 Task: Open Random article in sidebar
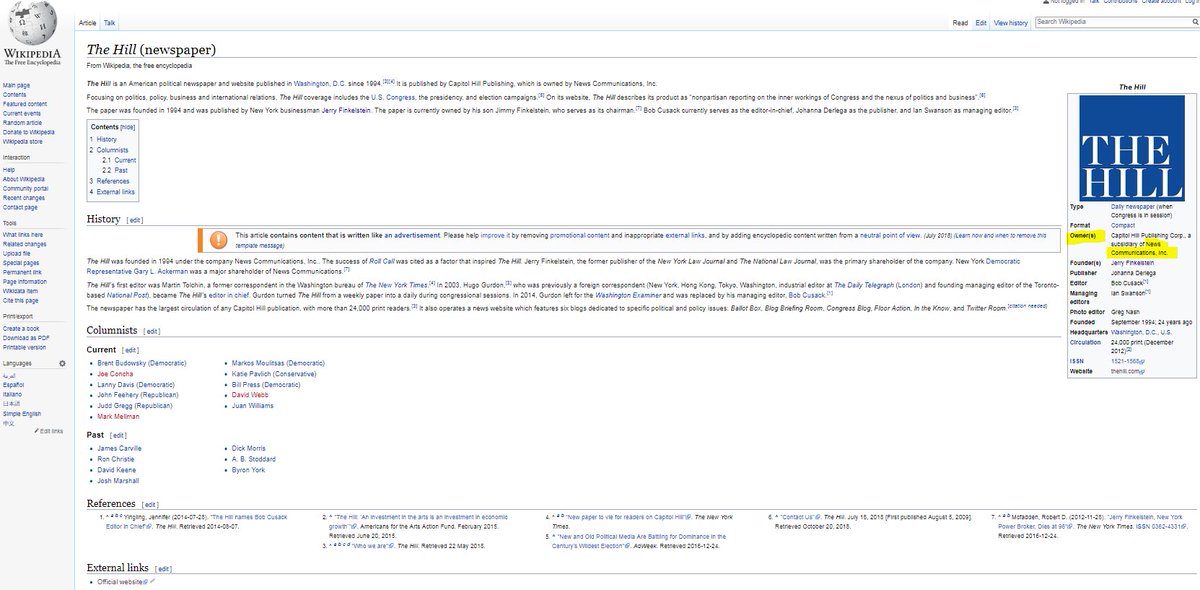(22, 122)
